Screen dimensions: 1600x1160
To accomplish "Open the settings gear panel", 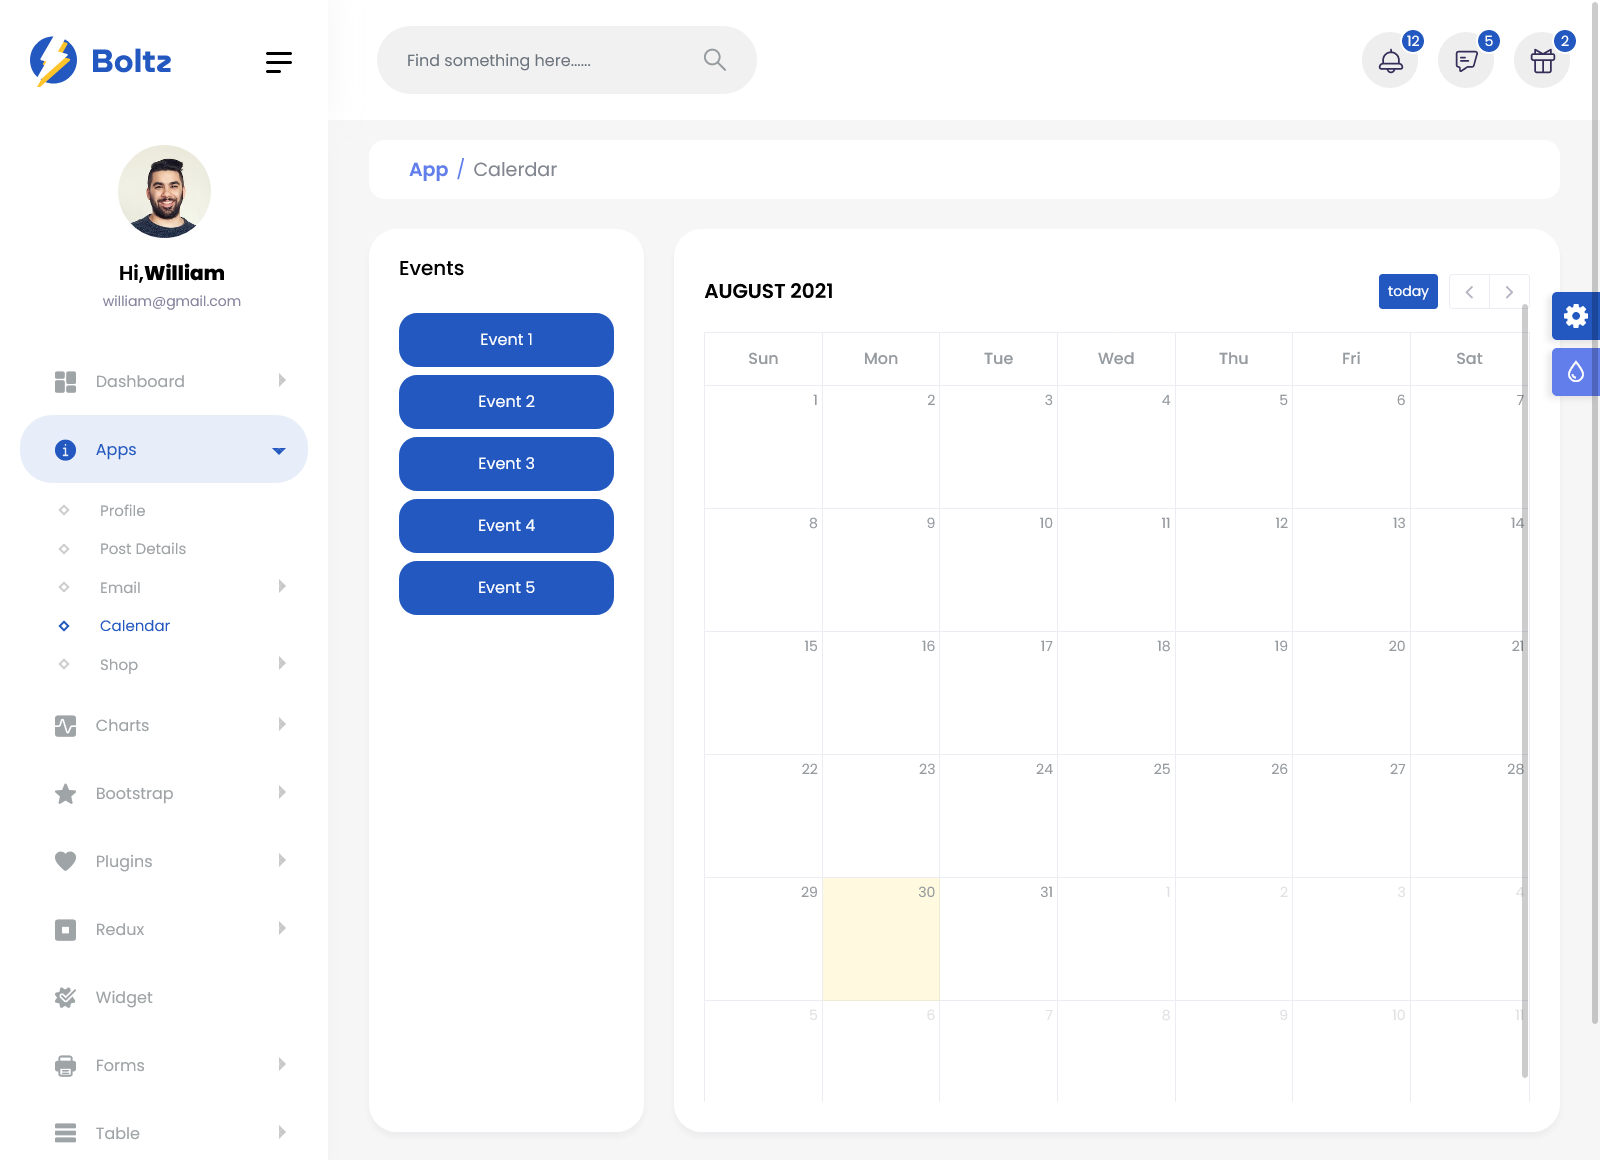I will 1576,316.
